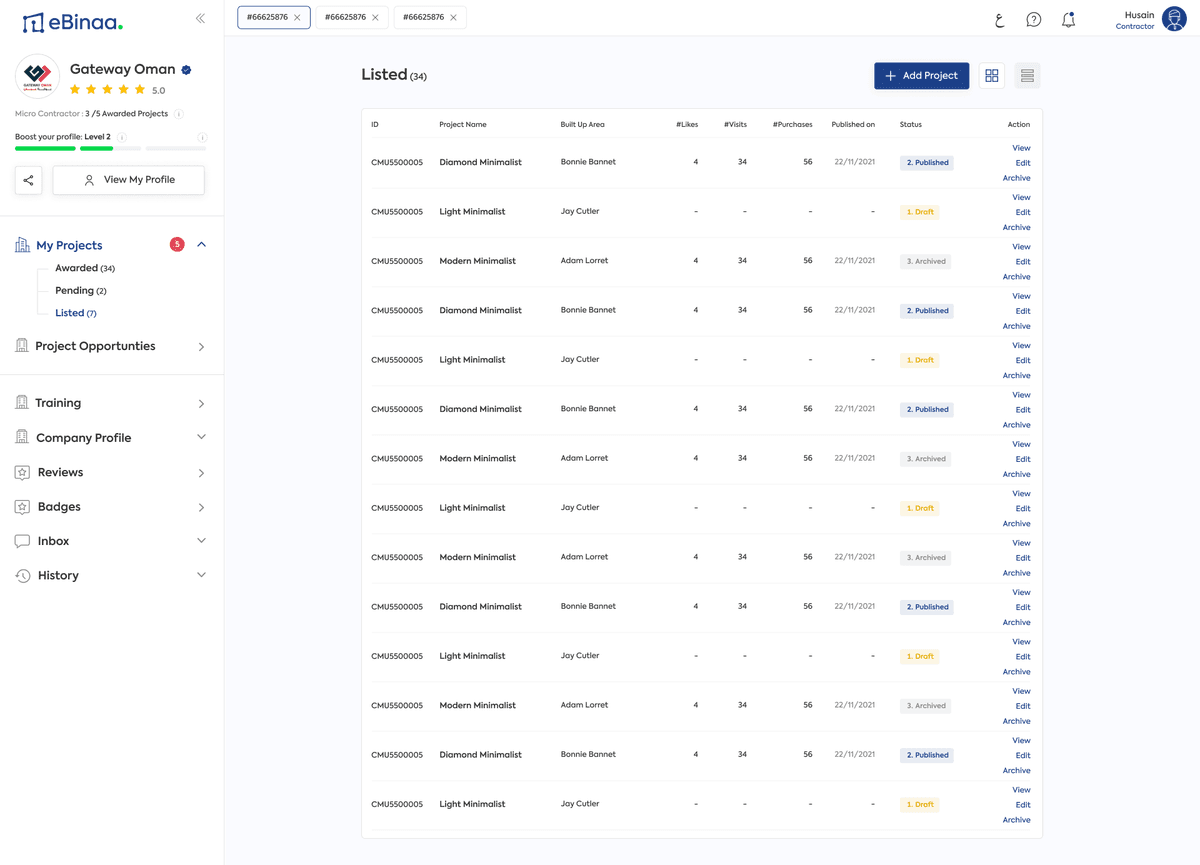1200x865 pixels.
Task: Click the share profile icon button
Action: [x=28, y=180]
